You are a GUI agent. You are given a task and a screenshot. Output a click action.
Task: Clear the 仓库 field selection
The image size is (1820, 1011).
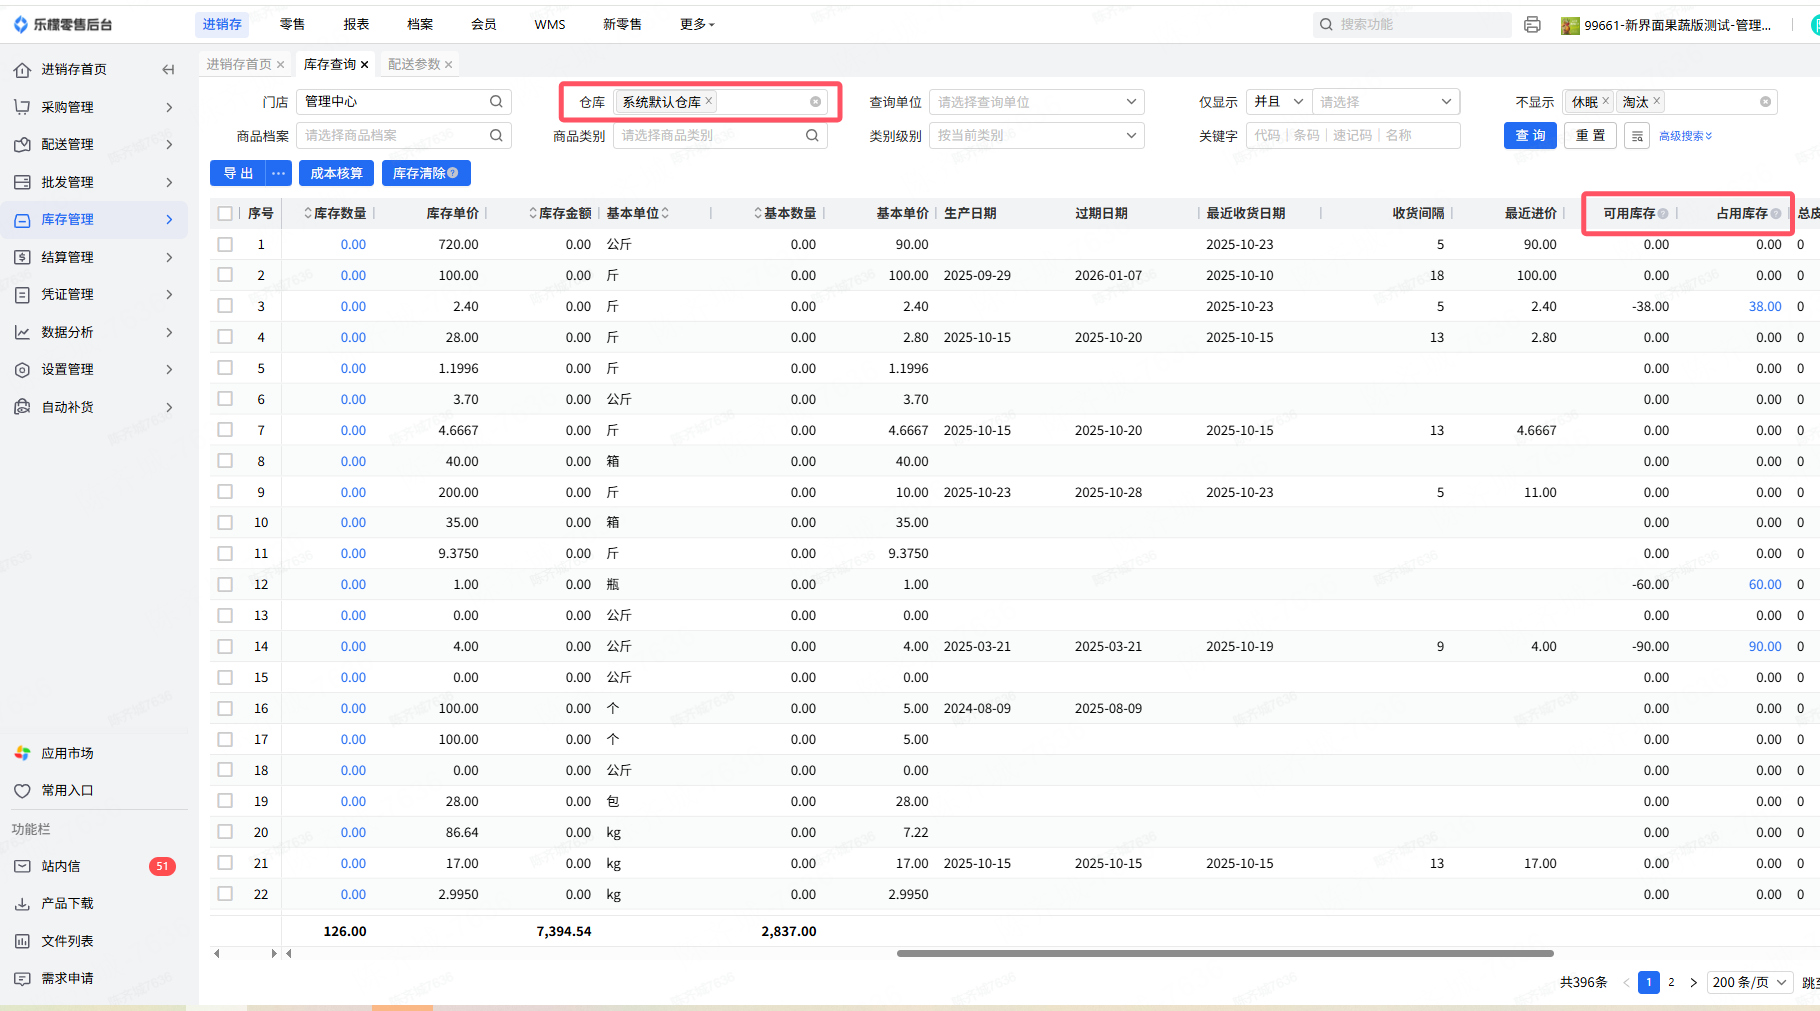815,102
